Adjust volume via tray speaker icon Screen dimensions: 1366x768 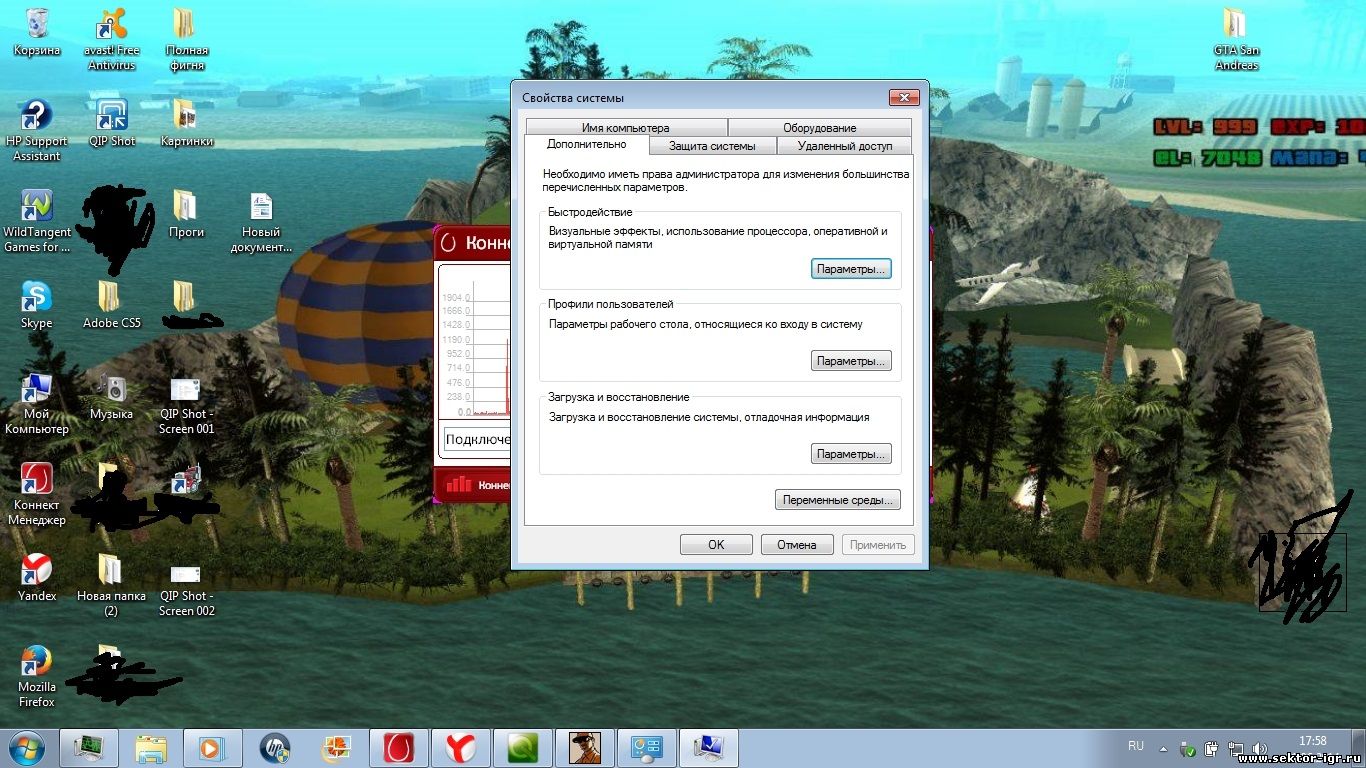[x=1259, y=748]
